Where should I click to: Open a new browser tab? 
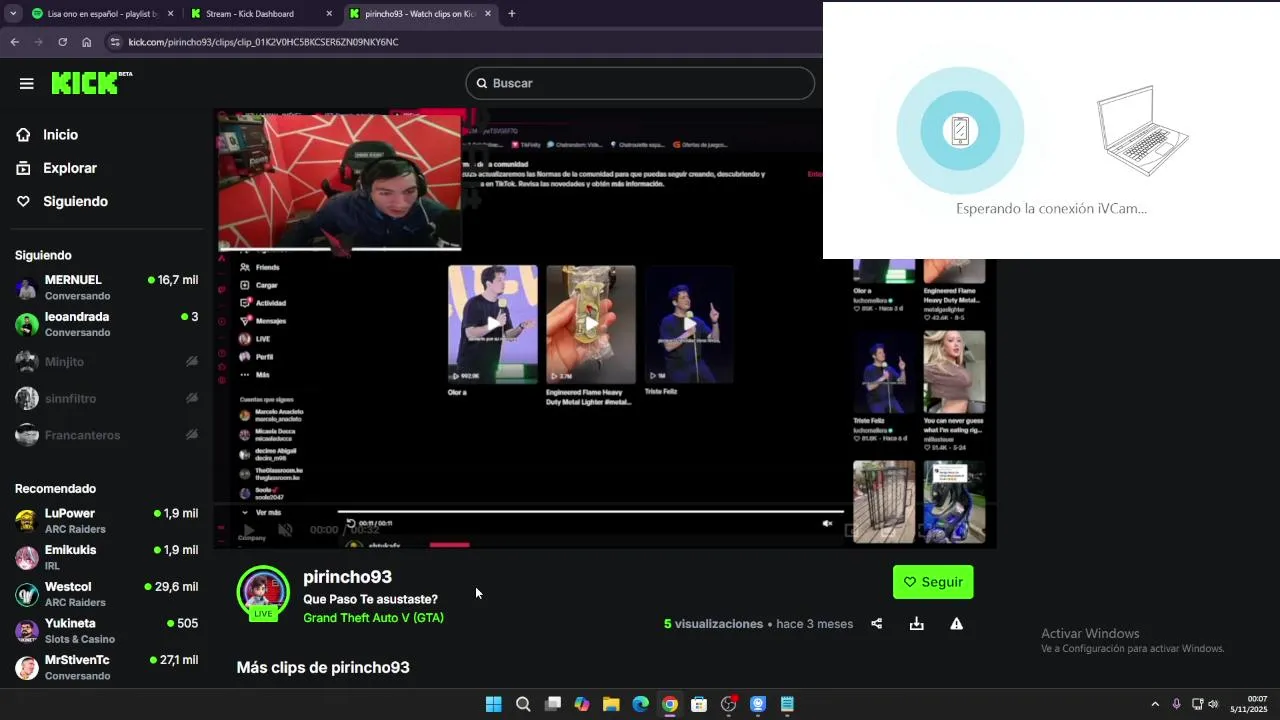(511, 14)
